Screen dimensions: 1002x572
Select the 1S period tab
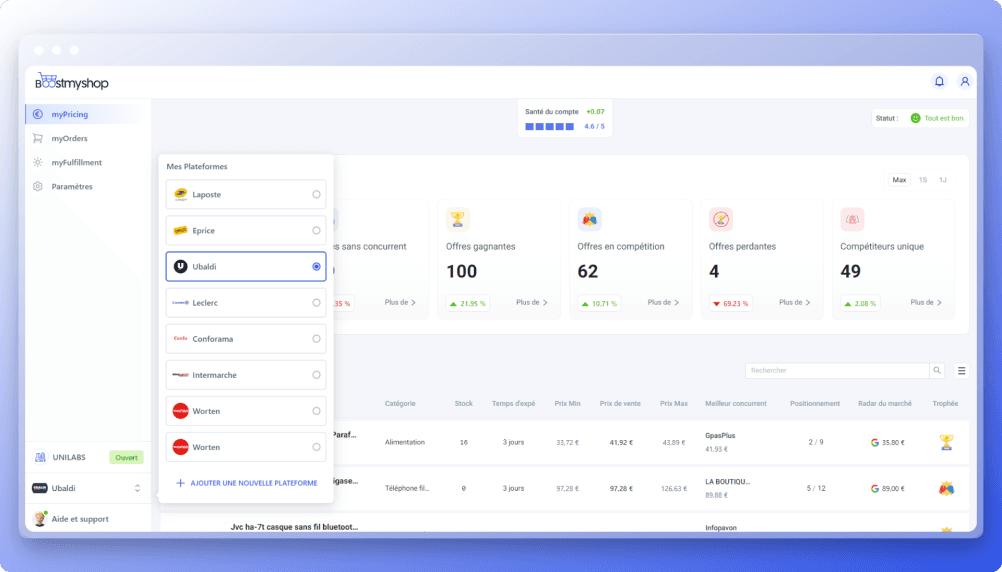click(x=923, y=180)
